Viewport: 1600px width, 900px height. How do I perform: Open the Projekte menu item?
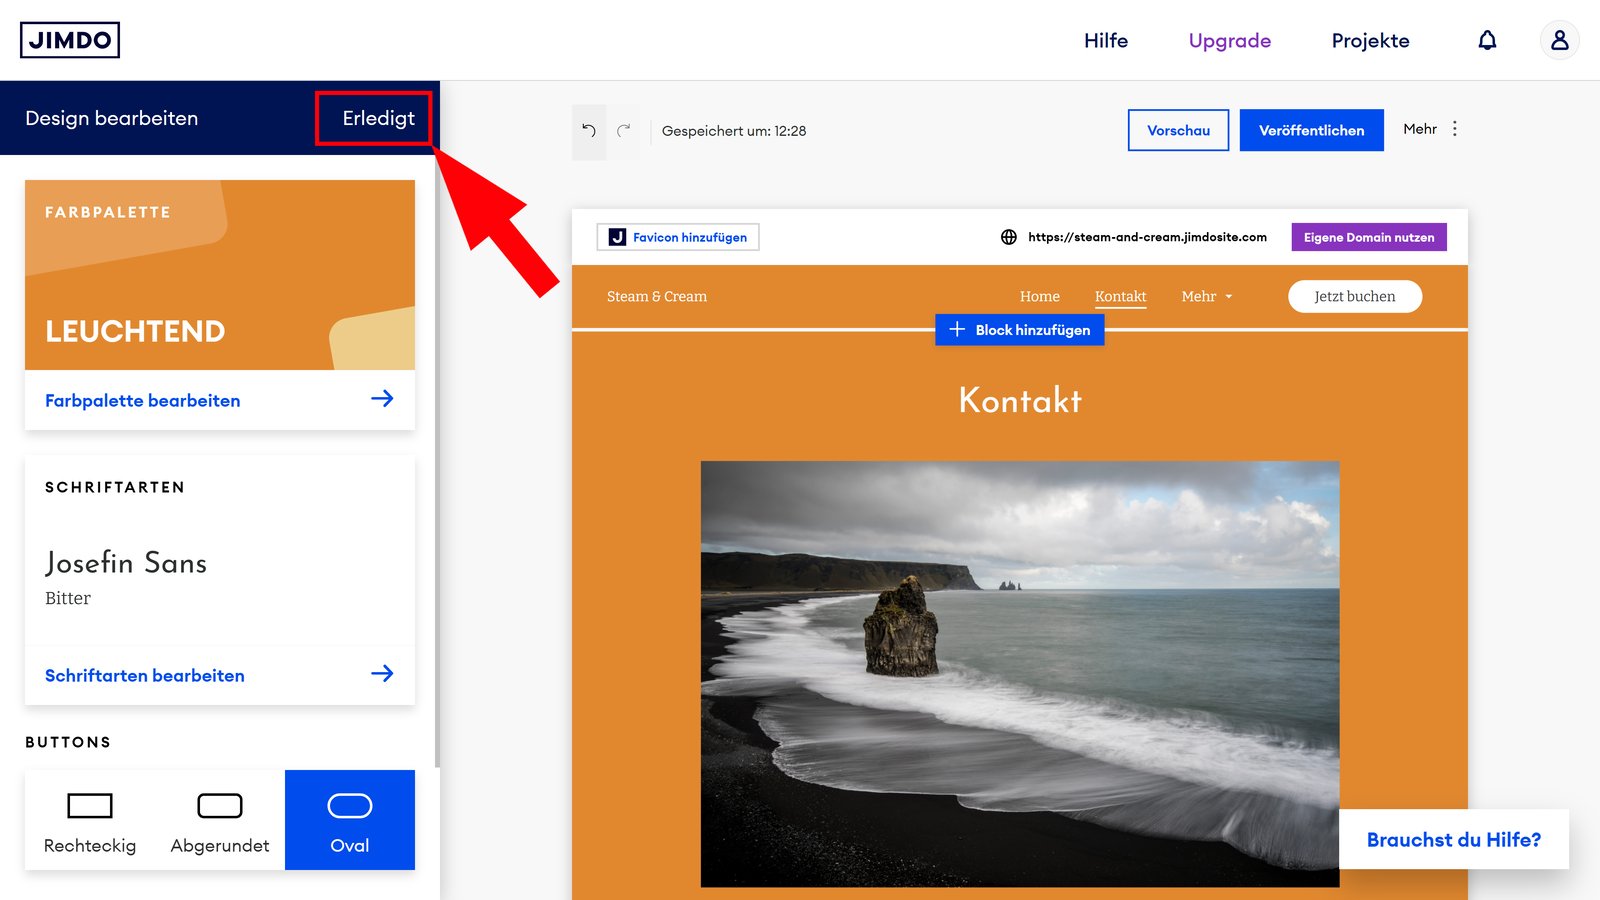click(x=1370, y=40)
